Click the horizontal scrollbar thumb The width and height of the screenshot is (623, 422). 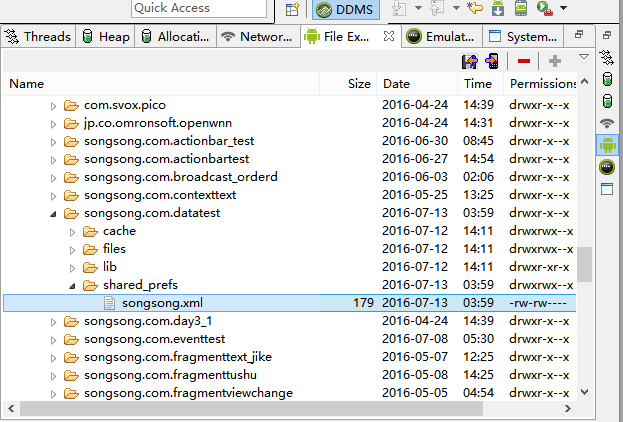(x=251, y=408)
